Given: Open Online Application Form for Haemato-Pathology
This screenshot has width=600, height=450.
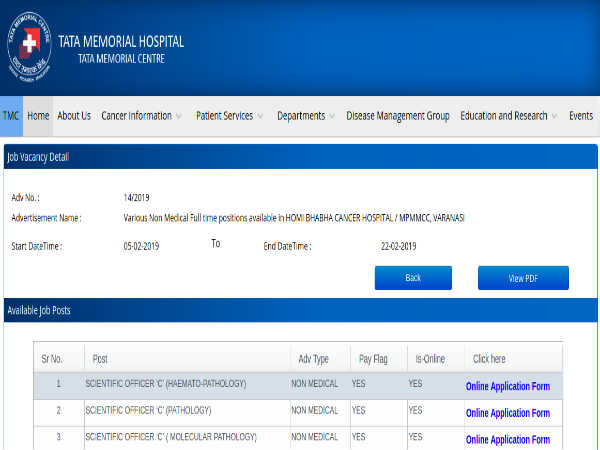Looking at the screenshot, I should pos(507,386).
